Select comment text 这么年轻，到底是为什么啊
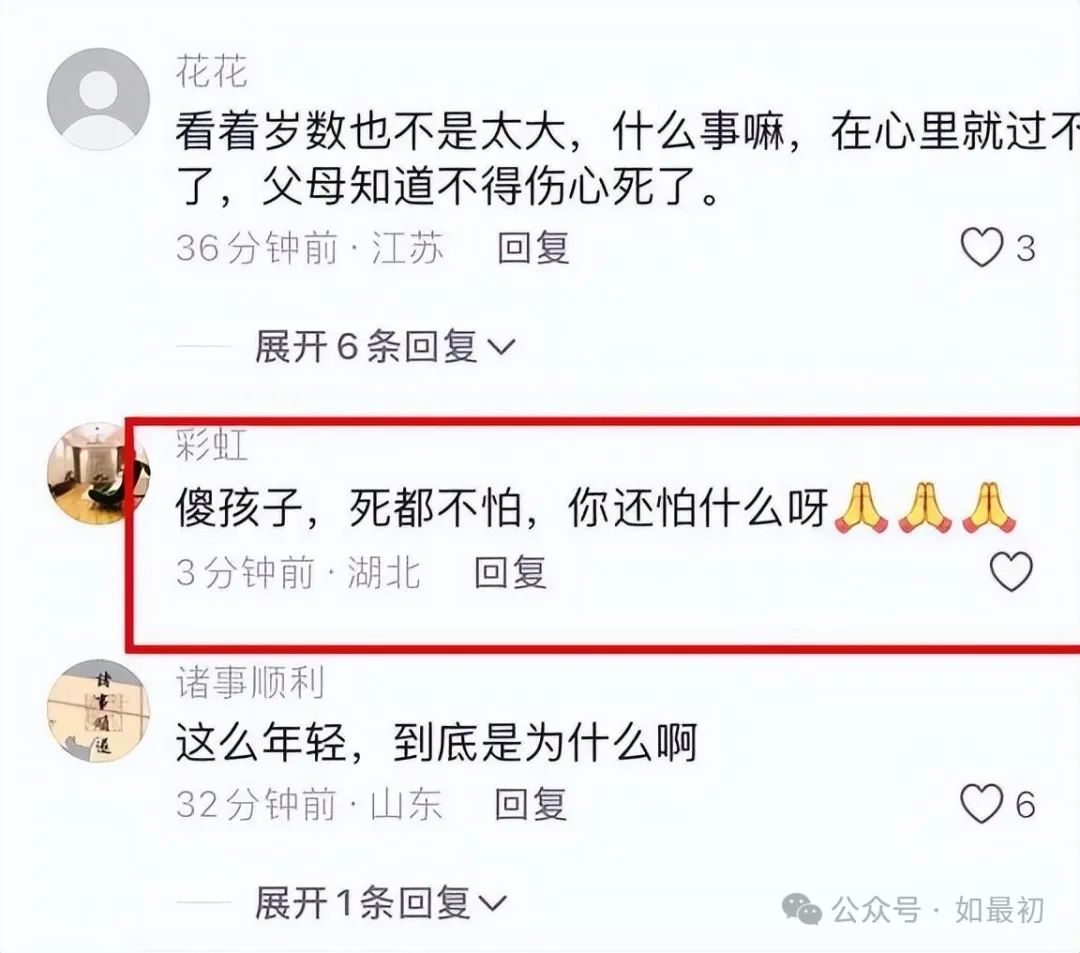1080x953 pixels. [437, 742]
